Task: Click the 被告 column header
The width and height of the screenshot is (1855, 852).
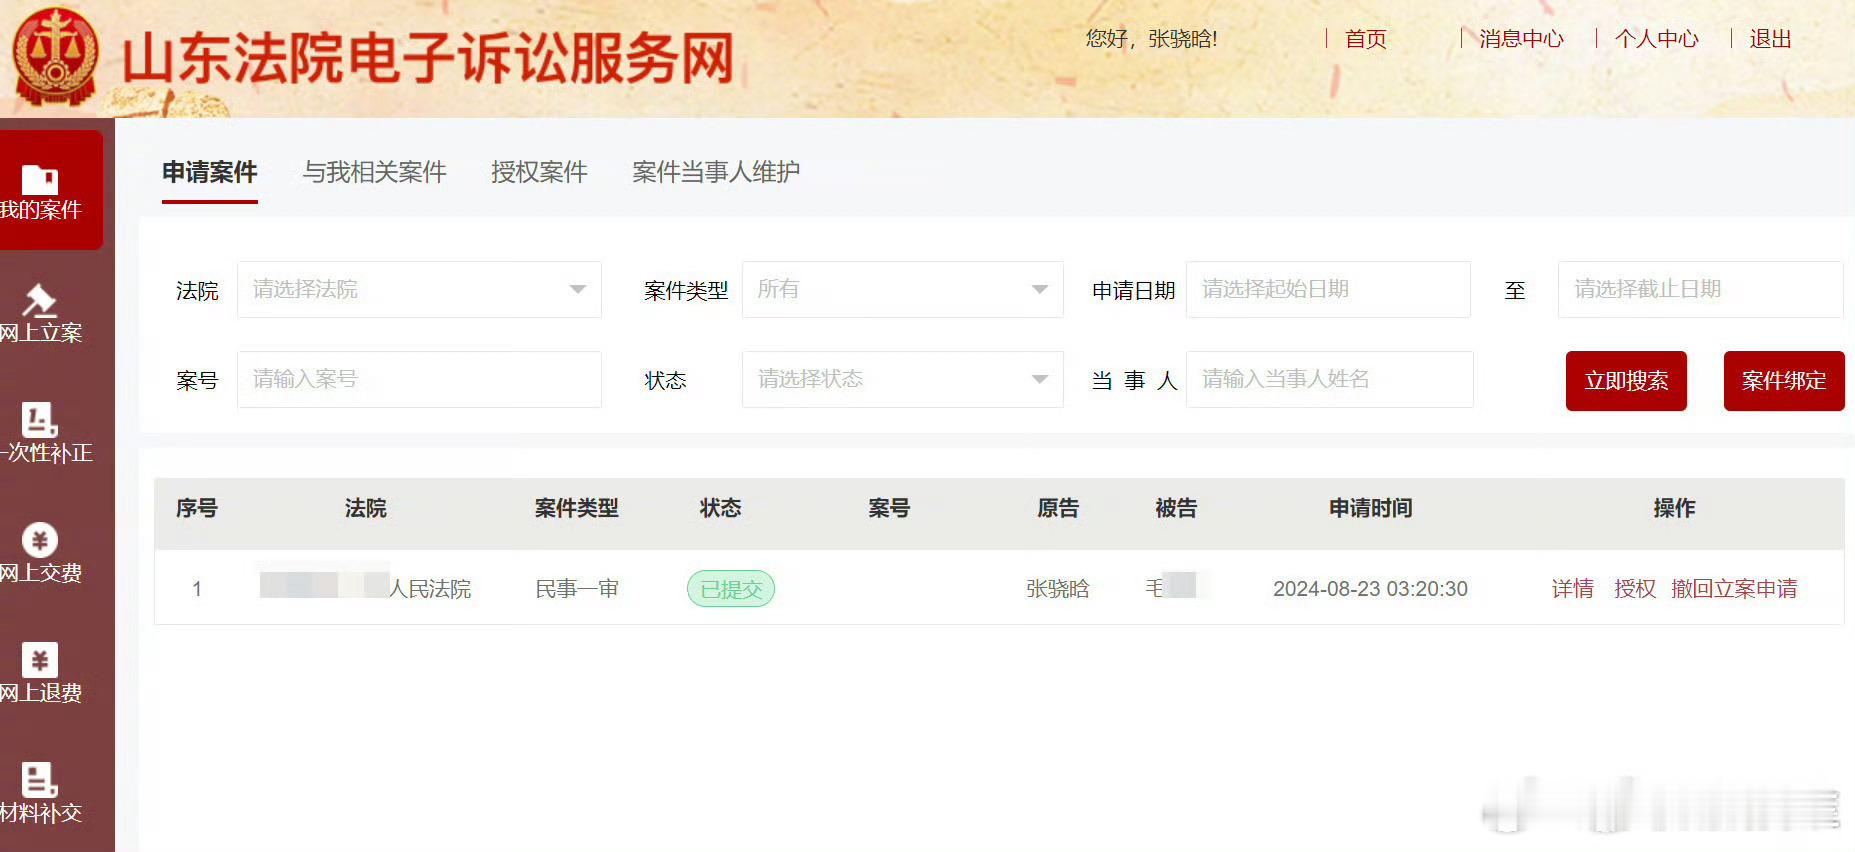Action: [x=1176, y=508]
